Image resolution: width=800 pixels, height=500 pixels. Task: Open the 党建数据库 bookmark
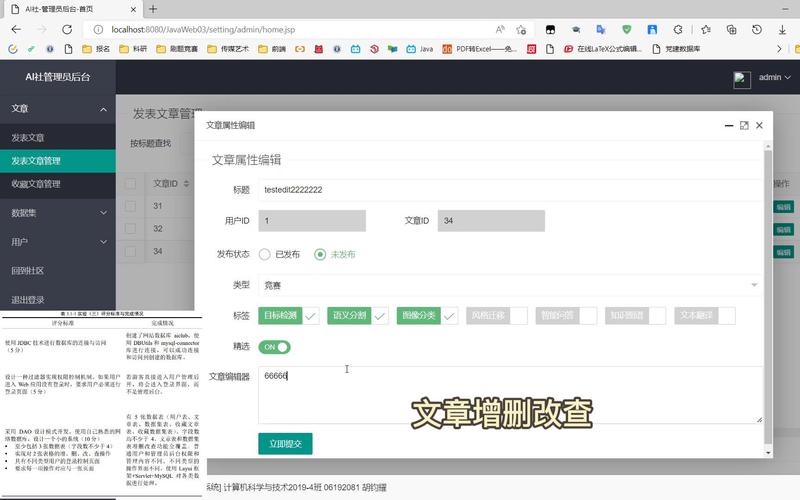[676, 49]
